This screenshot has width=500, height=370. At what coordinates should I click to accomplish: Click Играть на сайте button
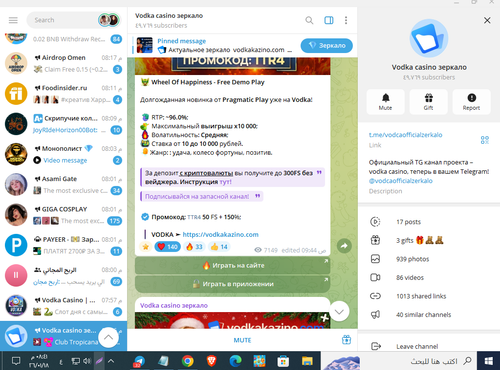click(x=232, y=266)
